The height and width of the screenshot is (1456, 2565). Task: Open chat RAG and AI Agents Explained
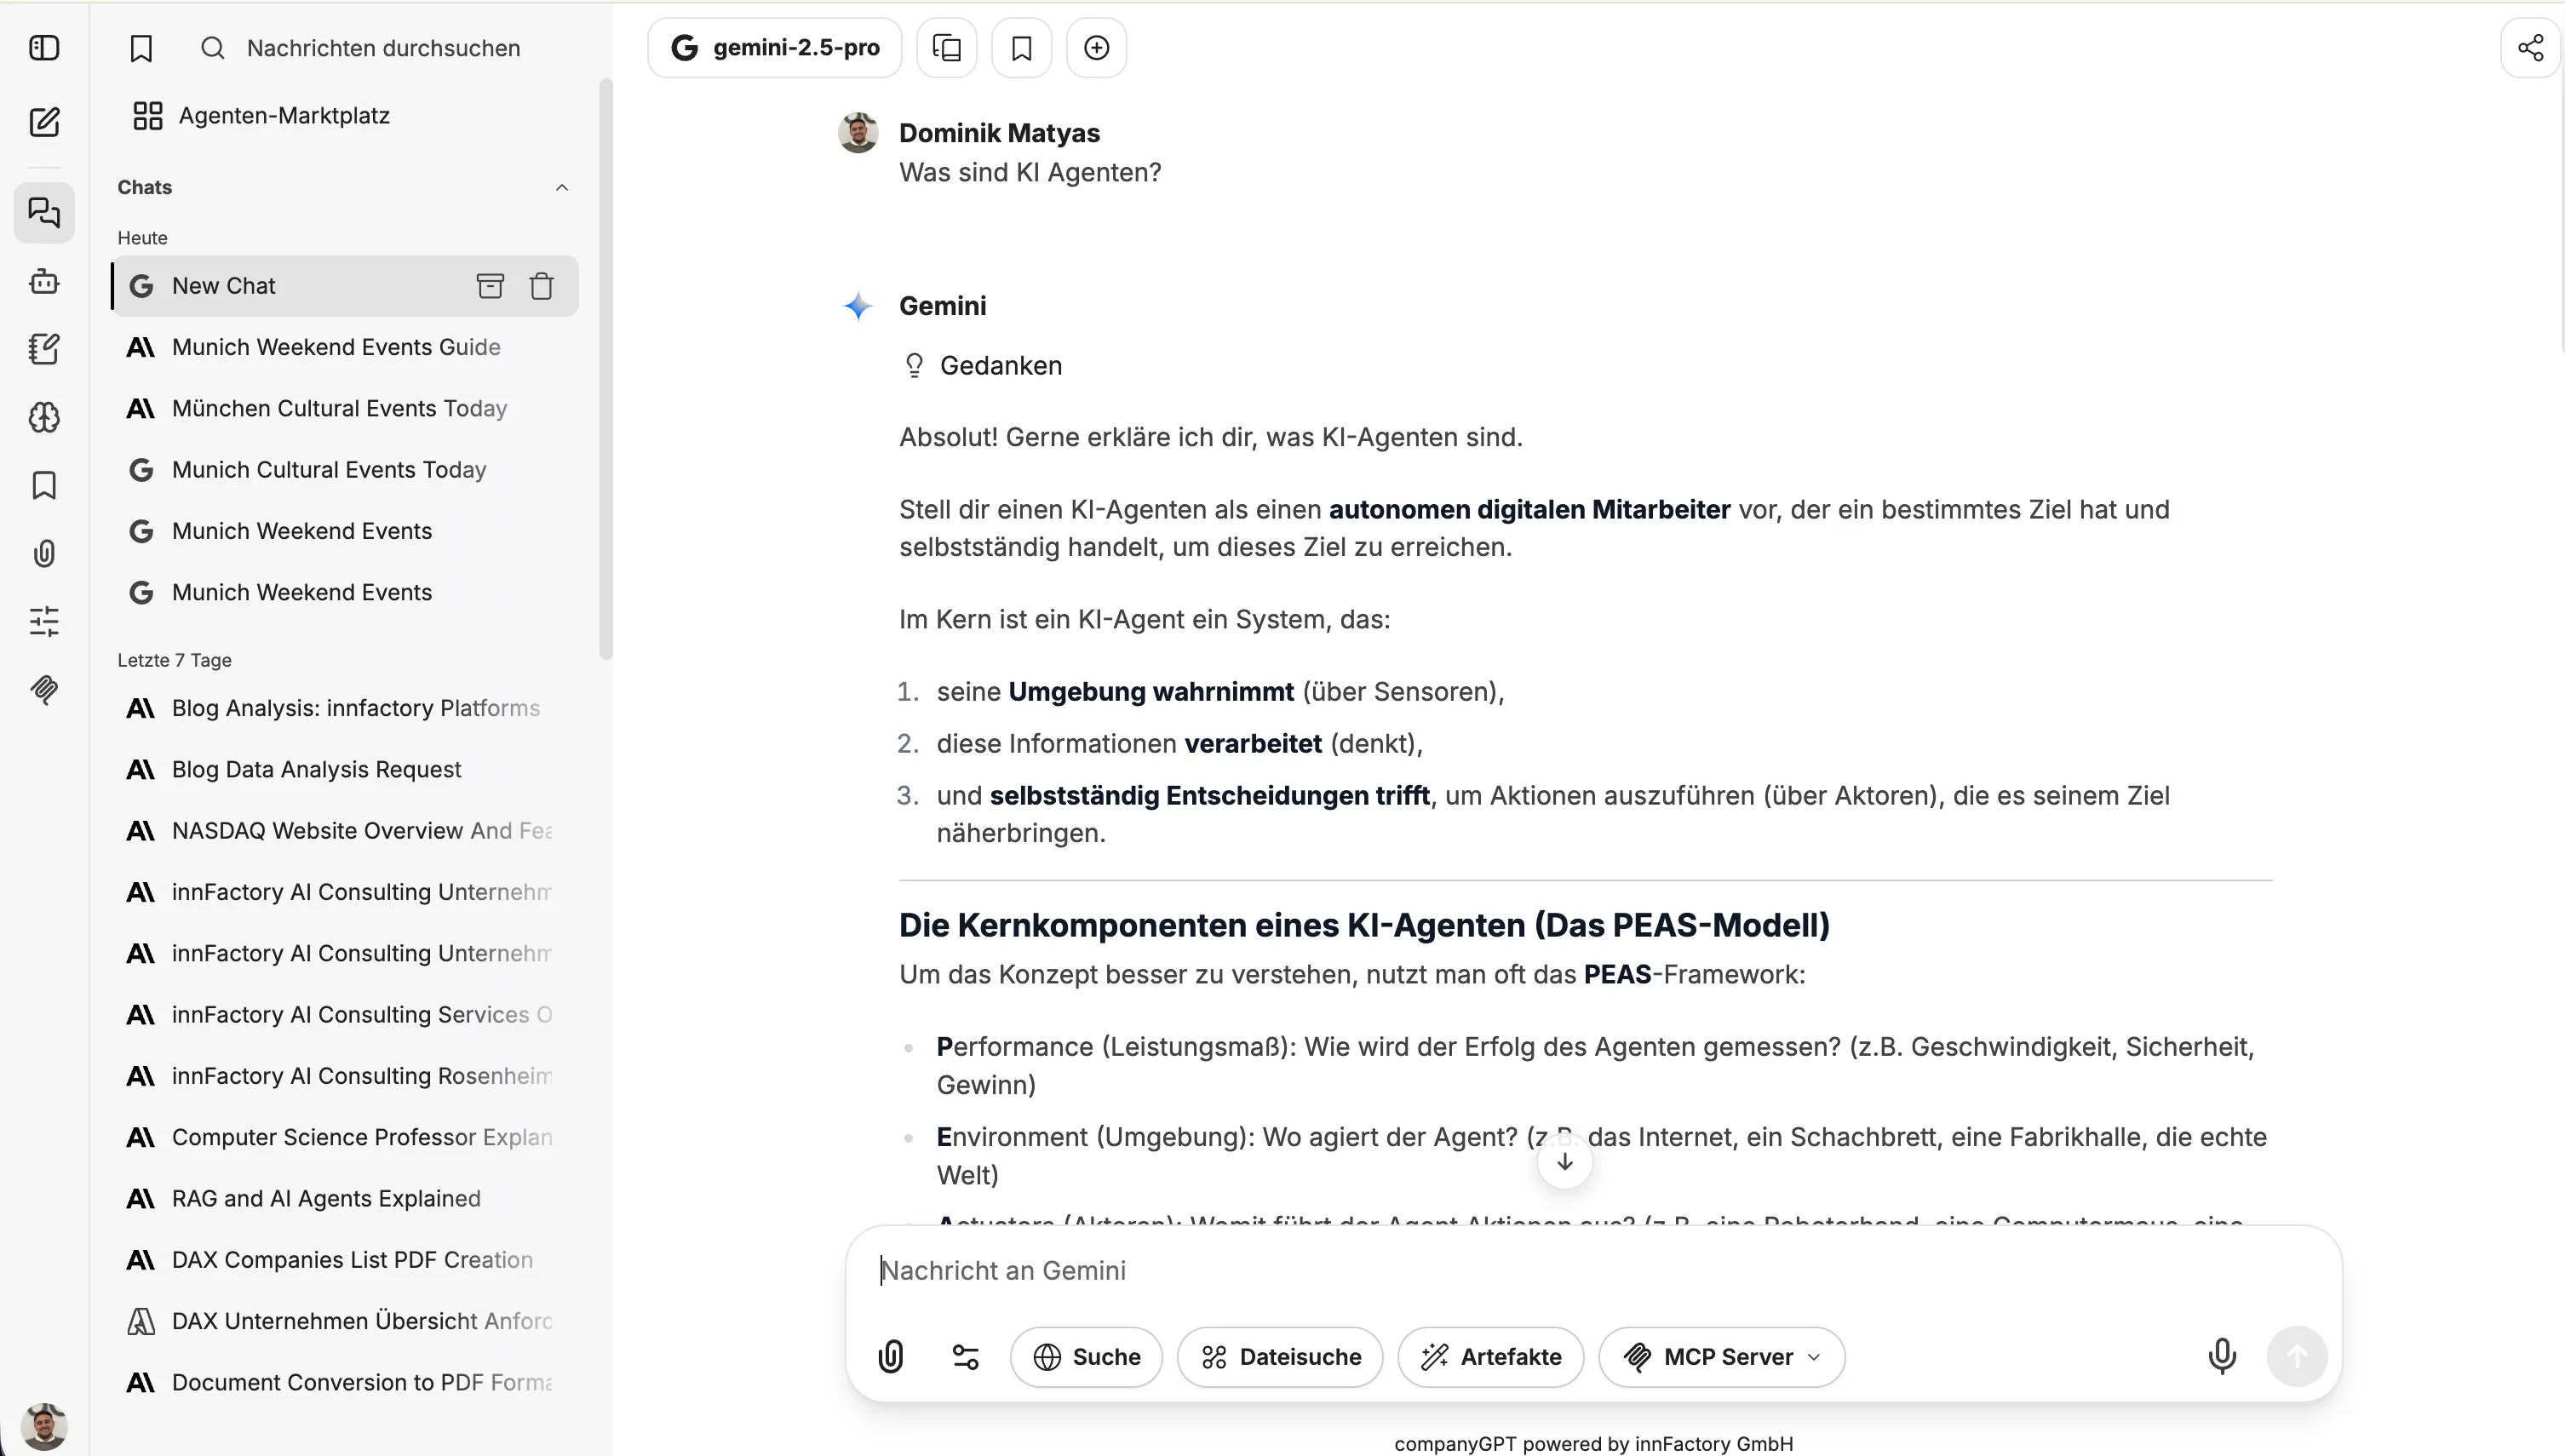pyautogui.click(x=324, y=1198)
